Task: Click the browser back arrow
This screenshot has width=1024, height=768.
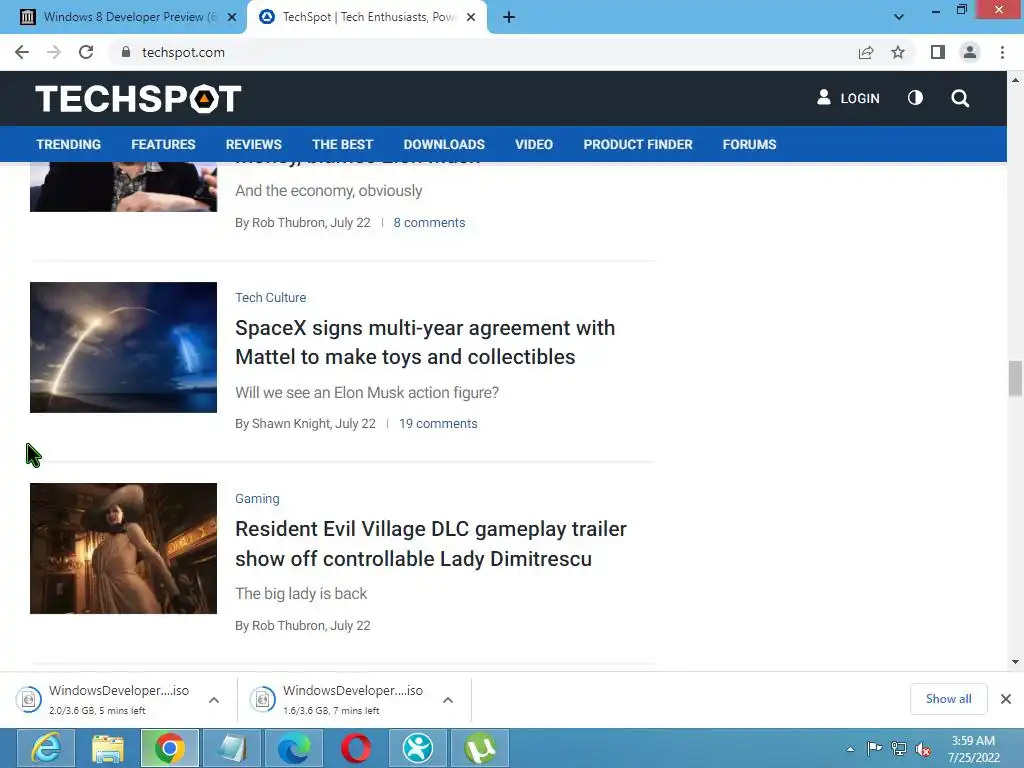Action: tap(22, 52)
